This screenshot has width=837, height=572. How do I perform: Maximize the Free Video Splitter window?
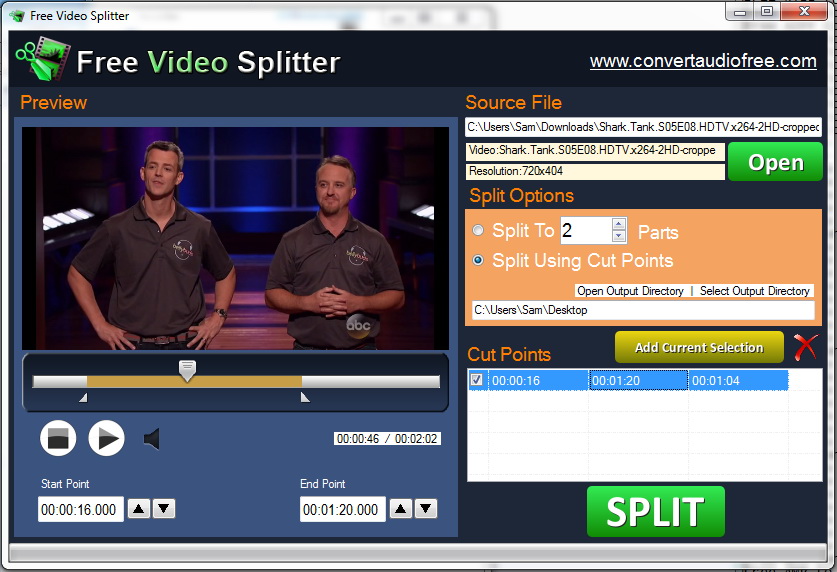[767, 12]
